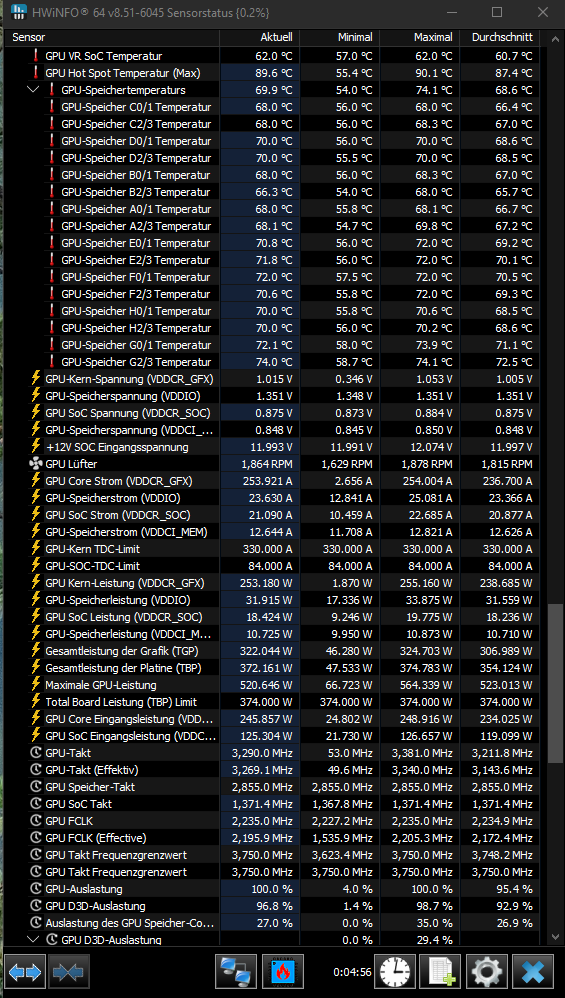Click thermometer icon of GPU-Speicher G2/3 Temperatur
565x998 pixels.
[52, 362]
